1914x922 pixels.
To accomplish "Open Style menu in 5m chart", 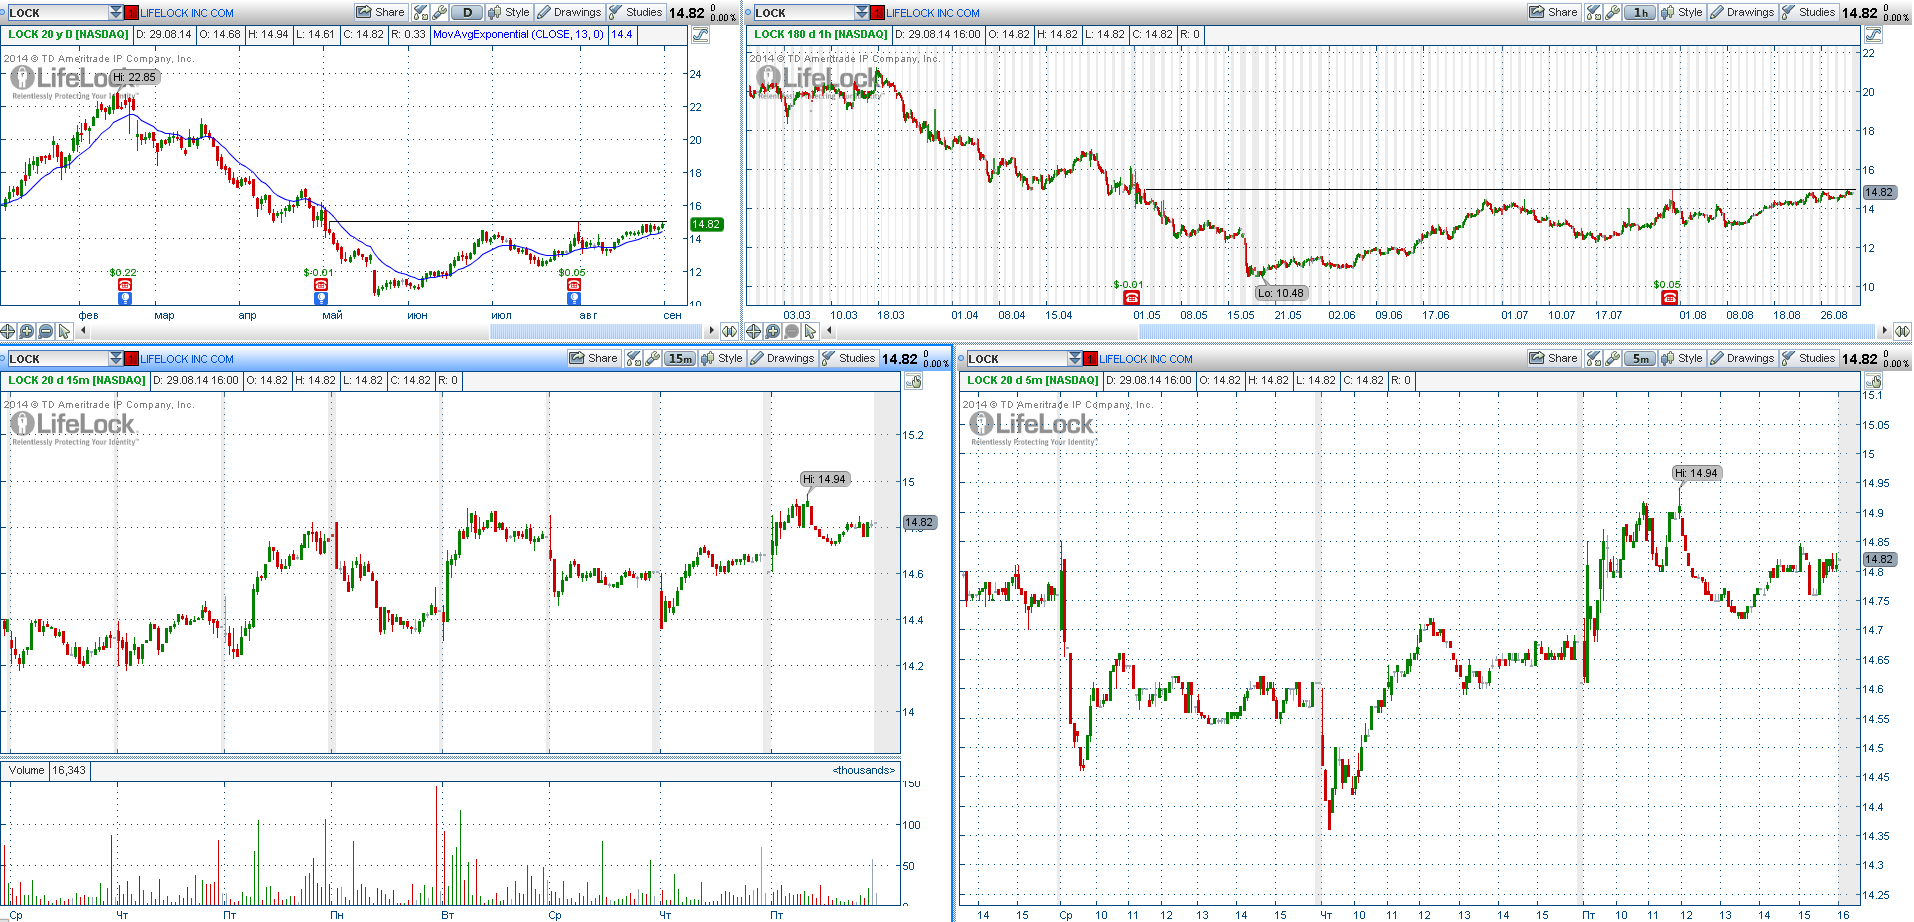I will pos(1682,358).
